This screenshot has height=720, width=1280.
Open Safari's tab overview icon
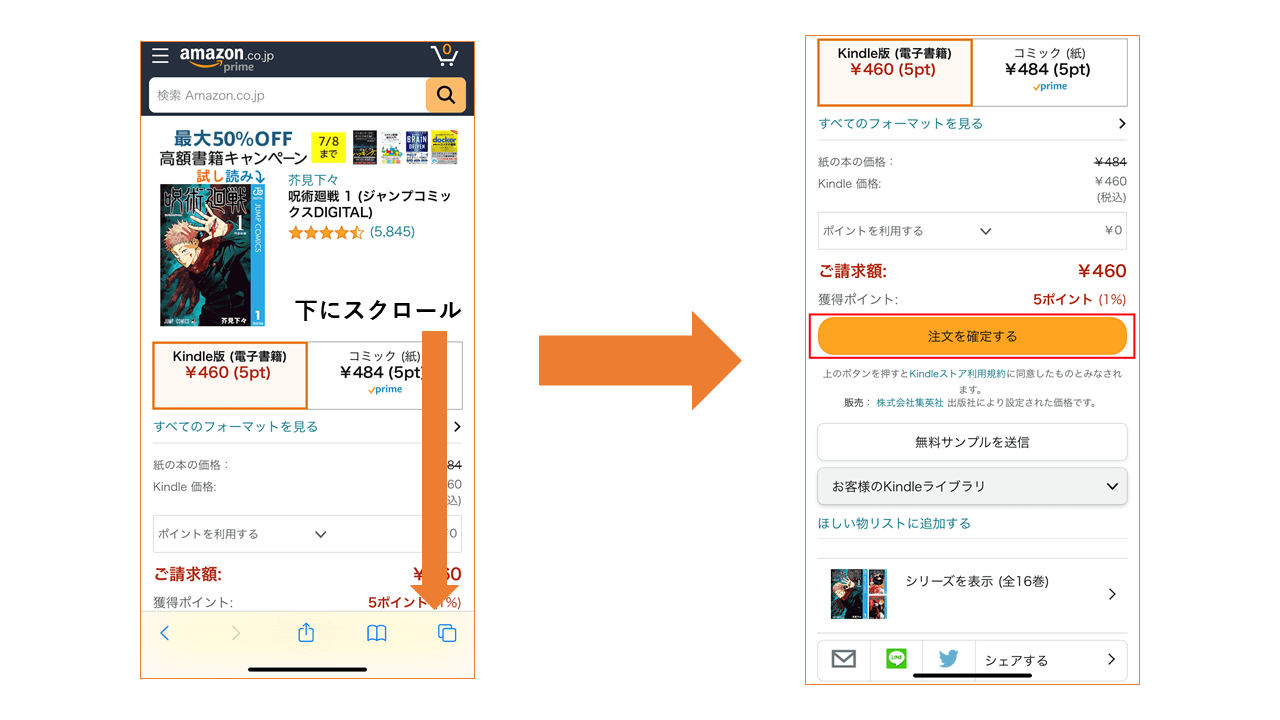point(447,632)
